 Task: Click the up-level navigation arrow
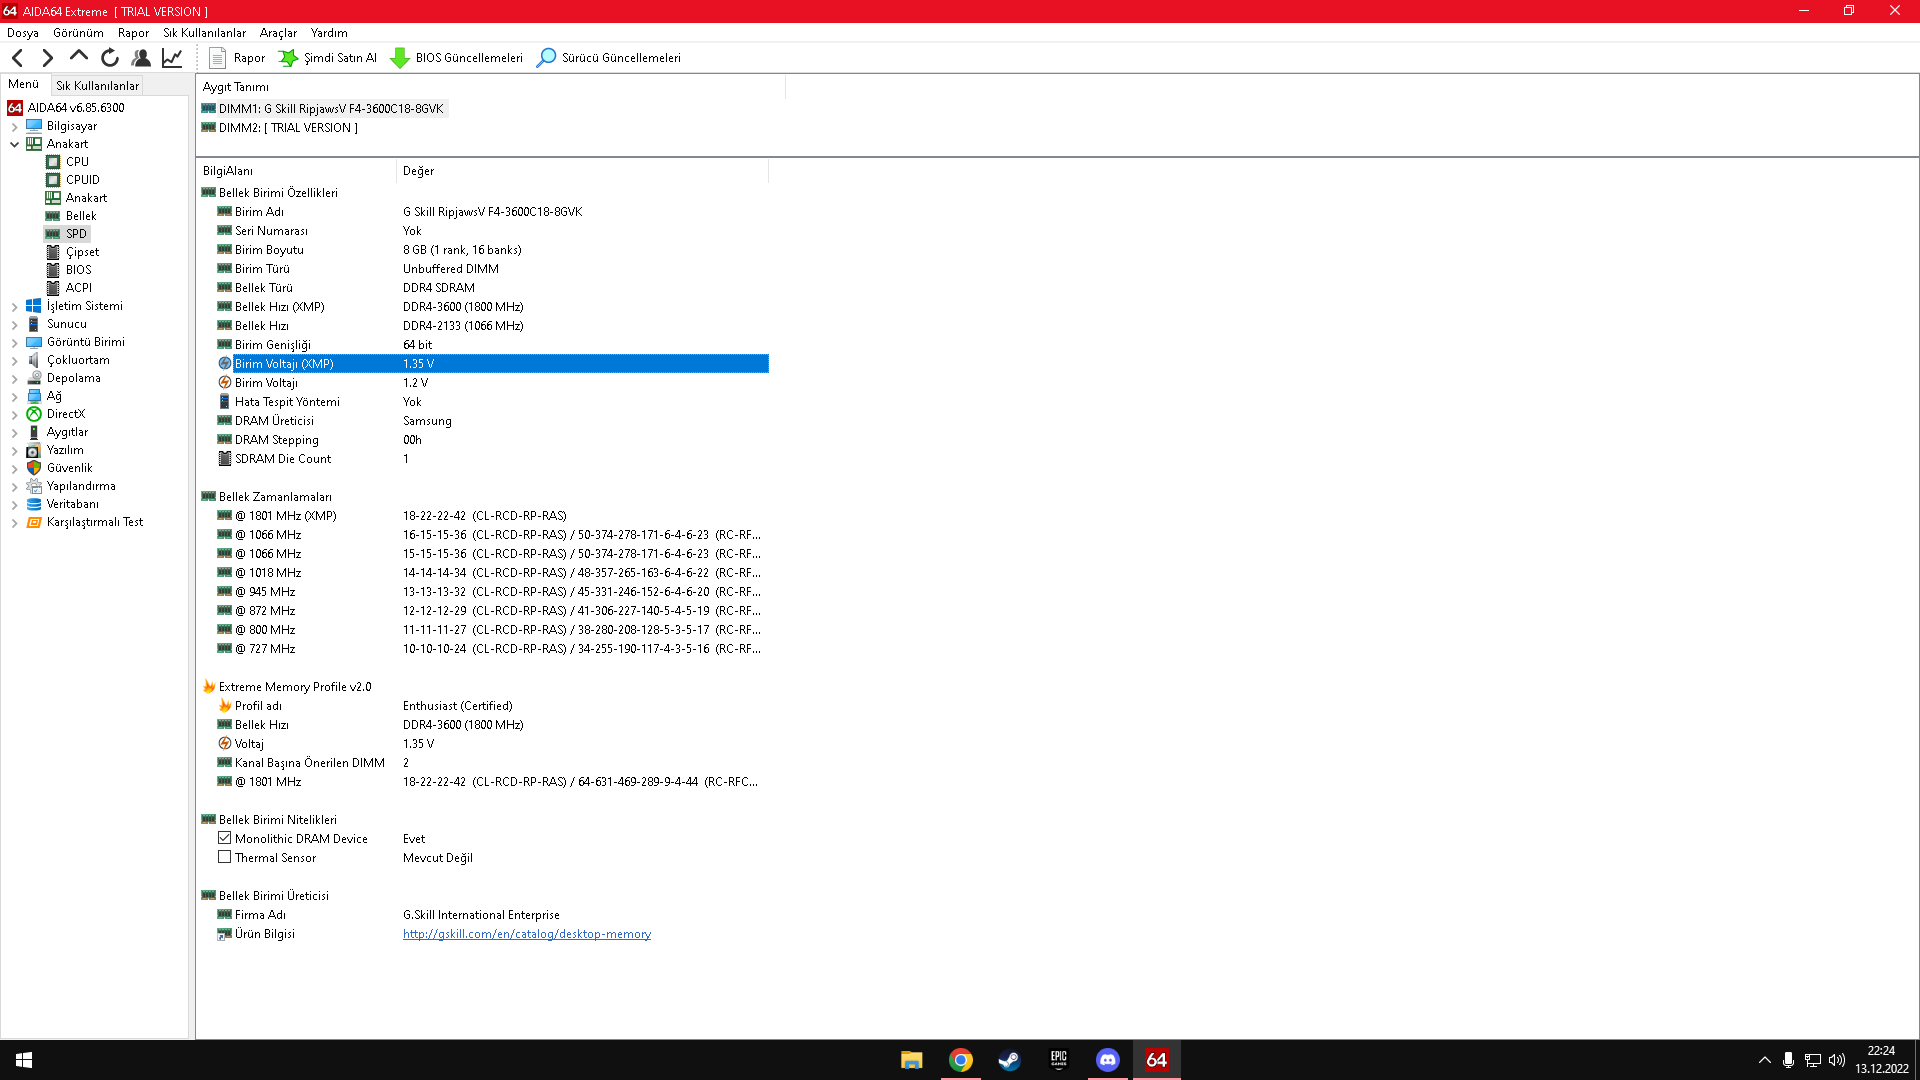[x=79, y=56]
